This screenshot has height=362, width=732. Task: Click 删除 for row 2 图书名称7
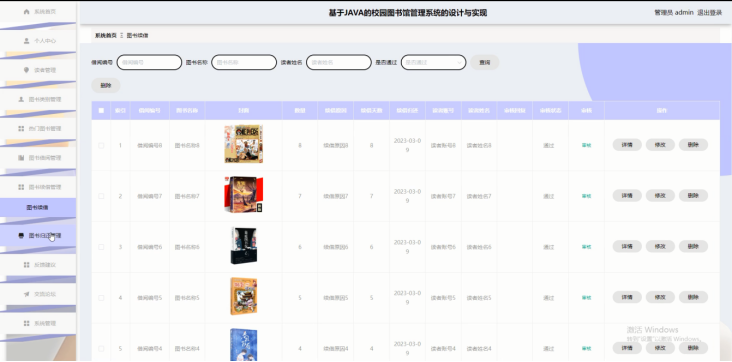click(x=693, y=196)
